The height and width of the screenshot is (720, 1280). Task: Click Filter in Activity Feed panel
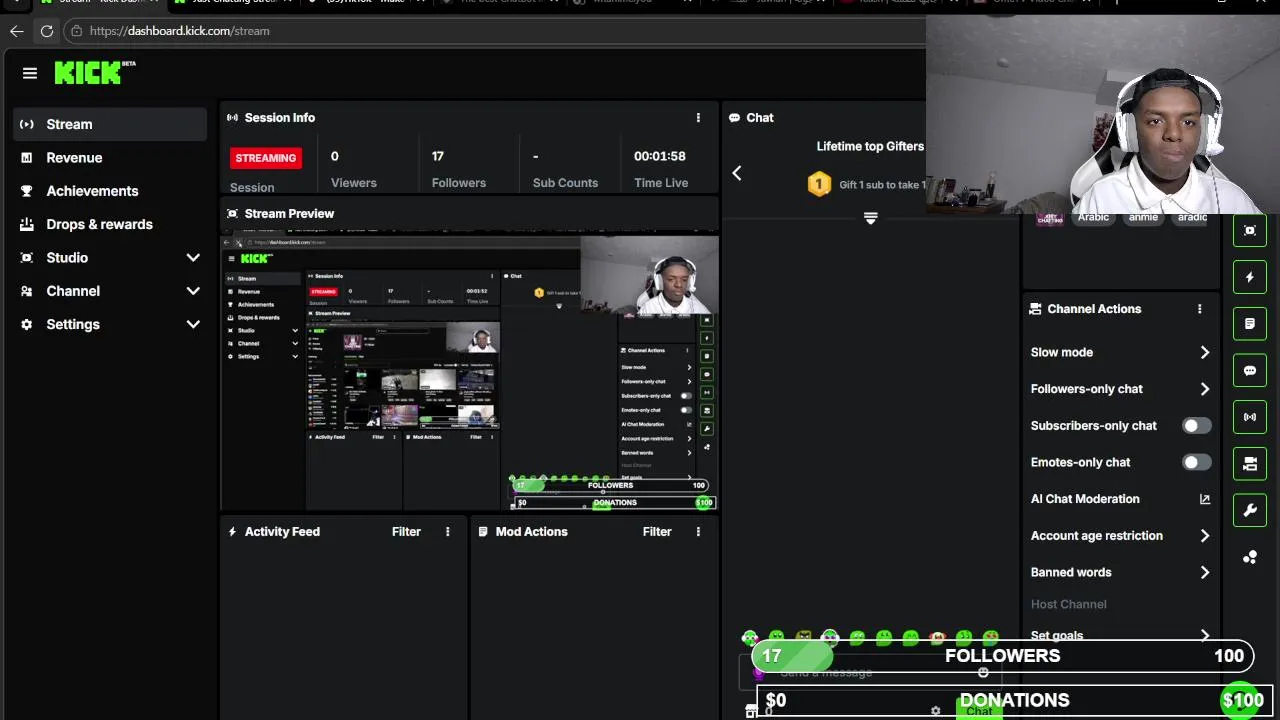point(406,532)
